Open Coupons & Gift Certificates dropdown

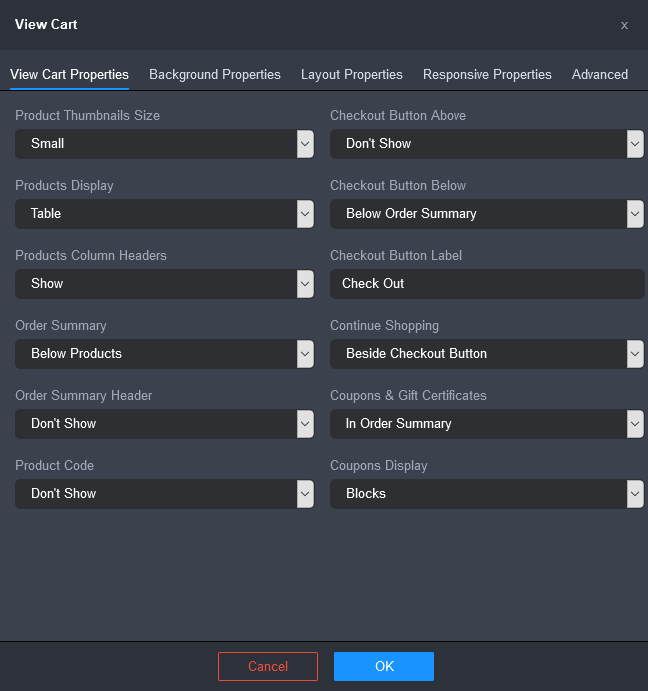coord(487,424)
